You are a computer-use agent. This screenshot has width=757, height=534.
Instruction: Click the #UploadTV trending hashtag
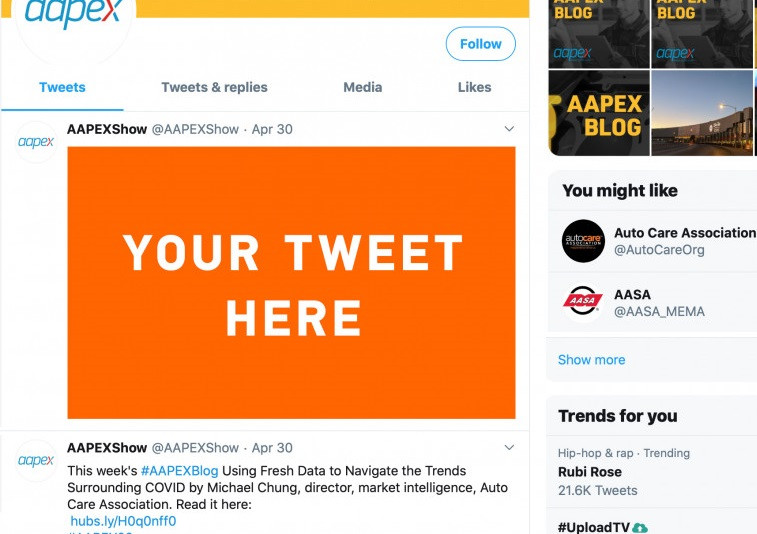tap(594, 527)
